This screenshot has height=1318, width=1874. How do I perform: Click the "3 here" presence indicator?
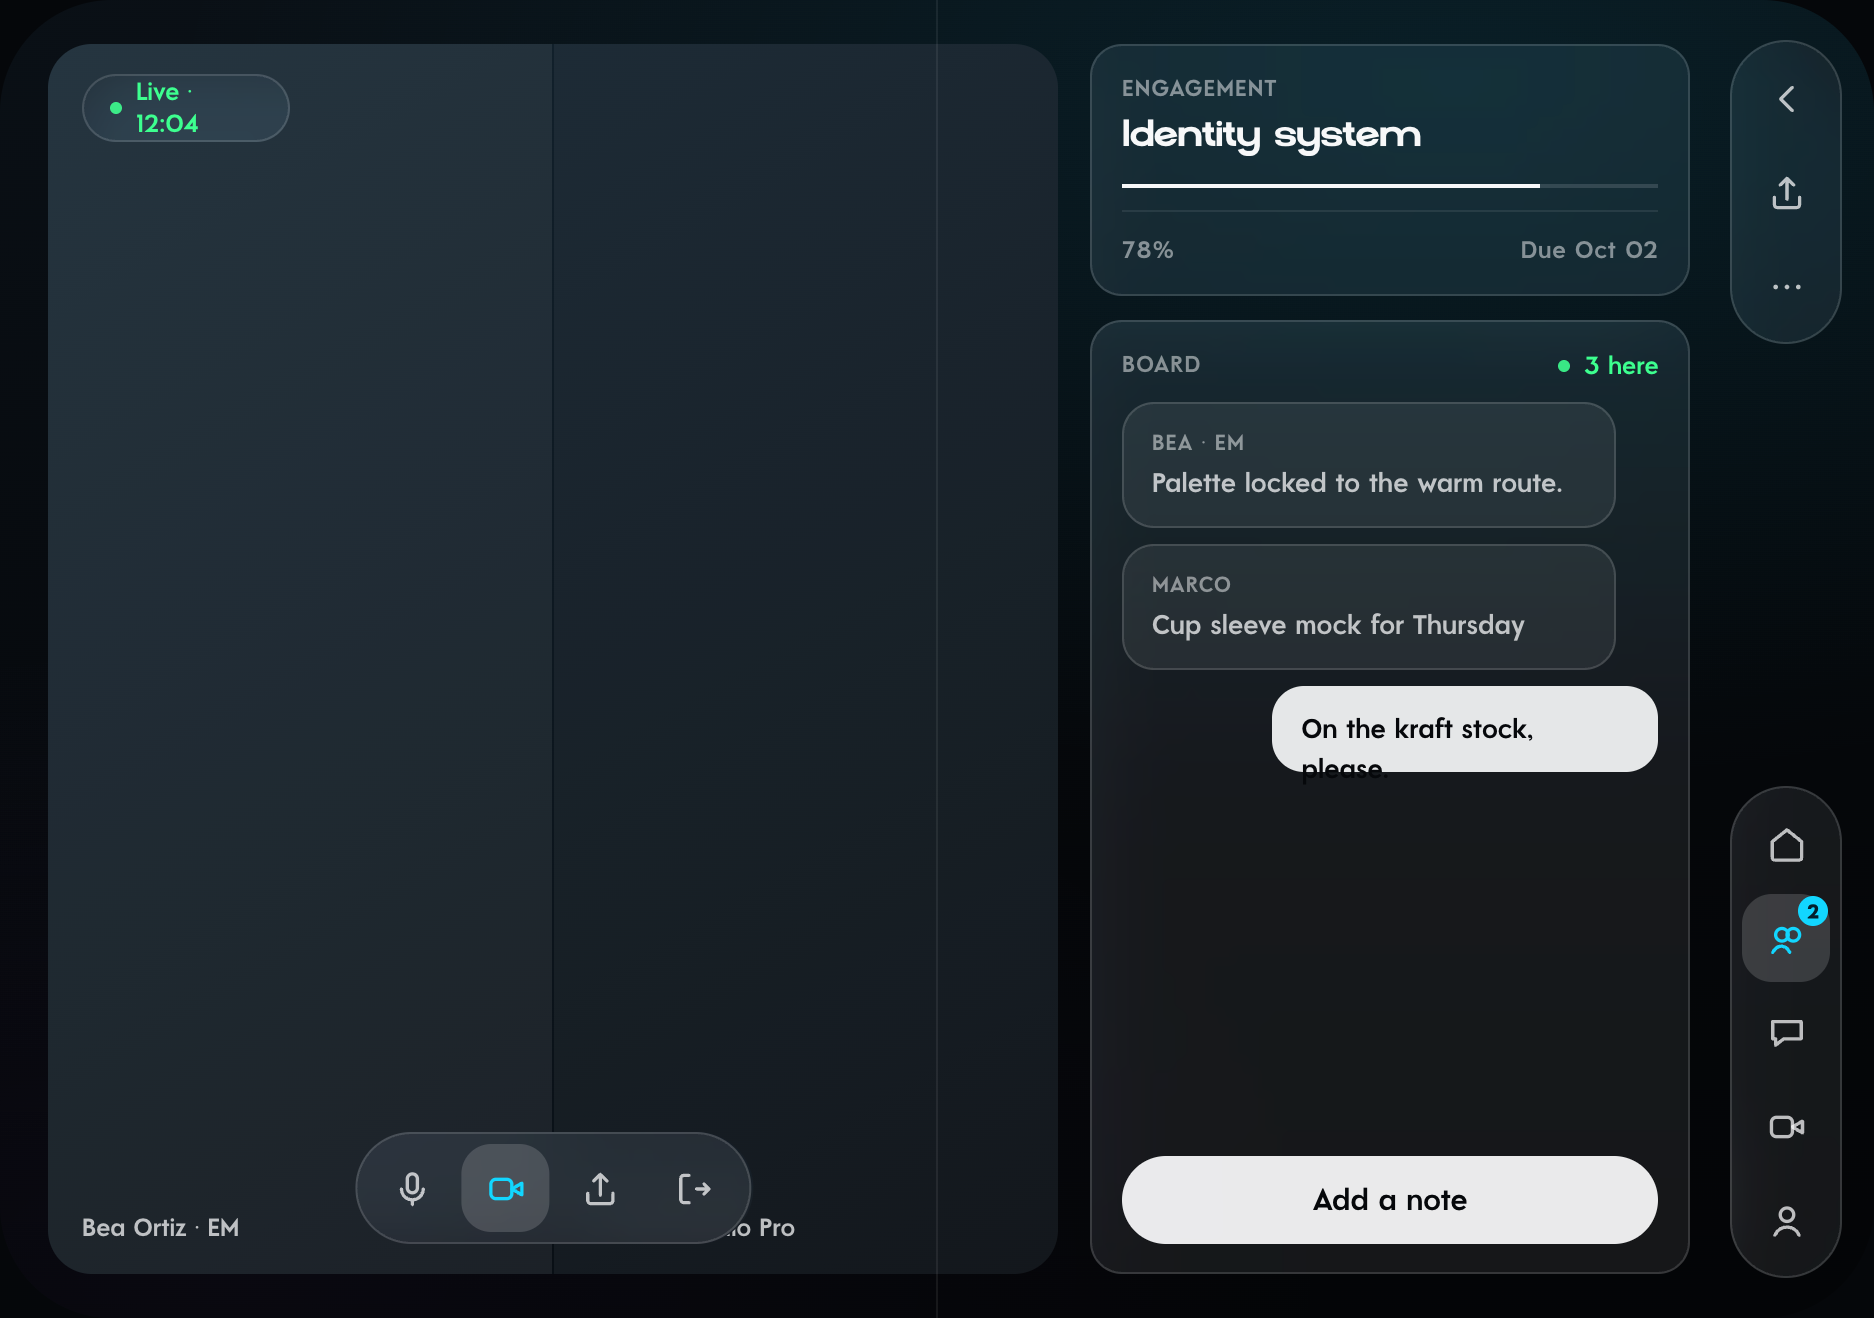tap(1608, 366)
